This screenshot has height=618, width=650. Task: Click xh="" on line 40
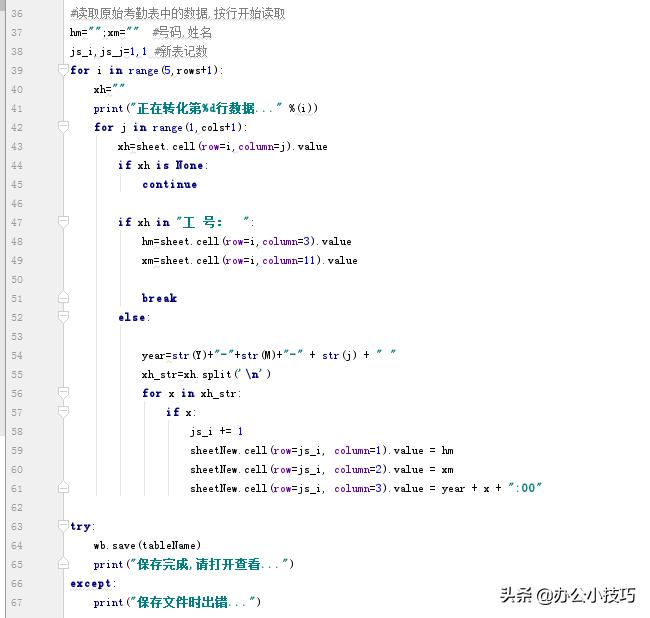point(109,89)
